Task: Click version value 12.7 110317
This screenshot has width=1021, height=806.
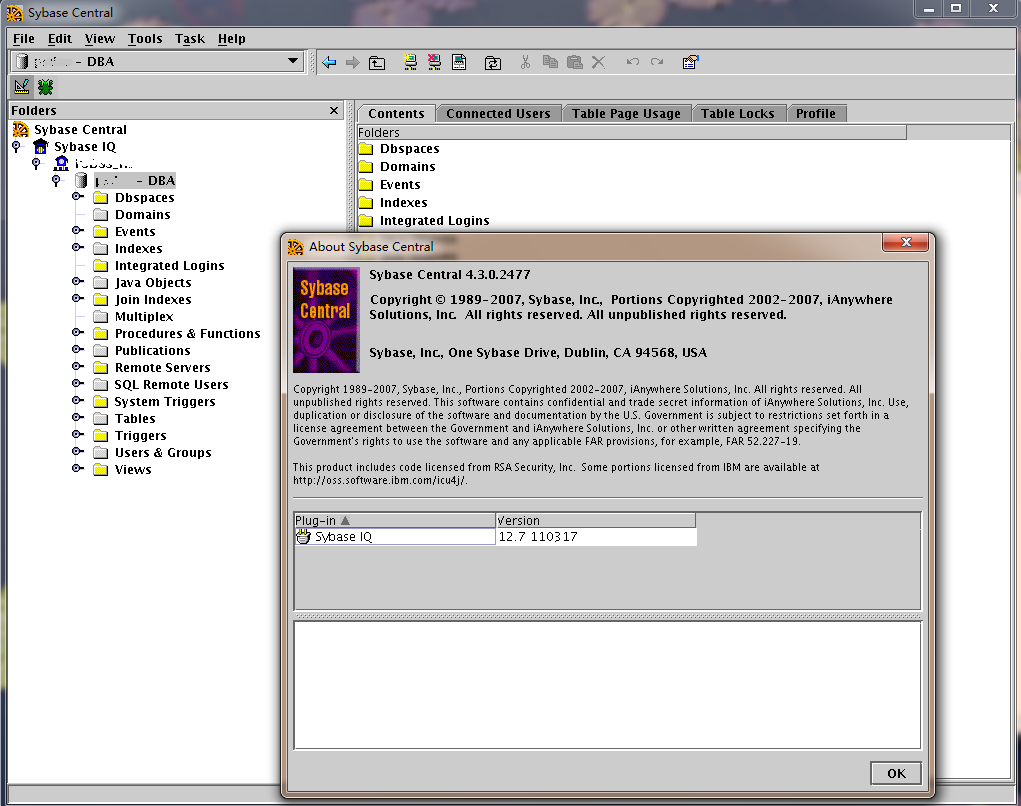Action: pos(538,536)
